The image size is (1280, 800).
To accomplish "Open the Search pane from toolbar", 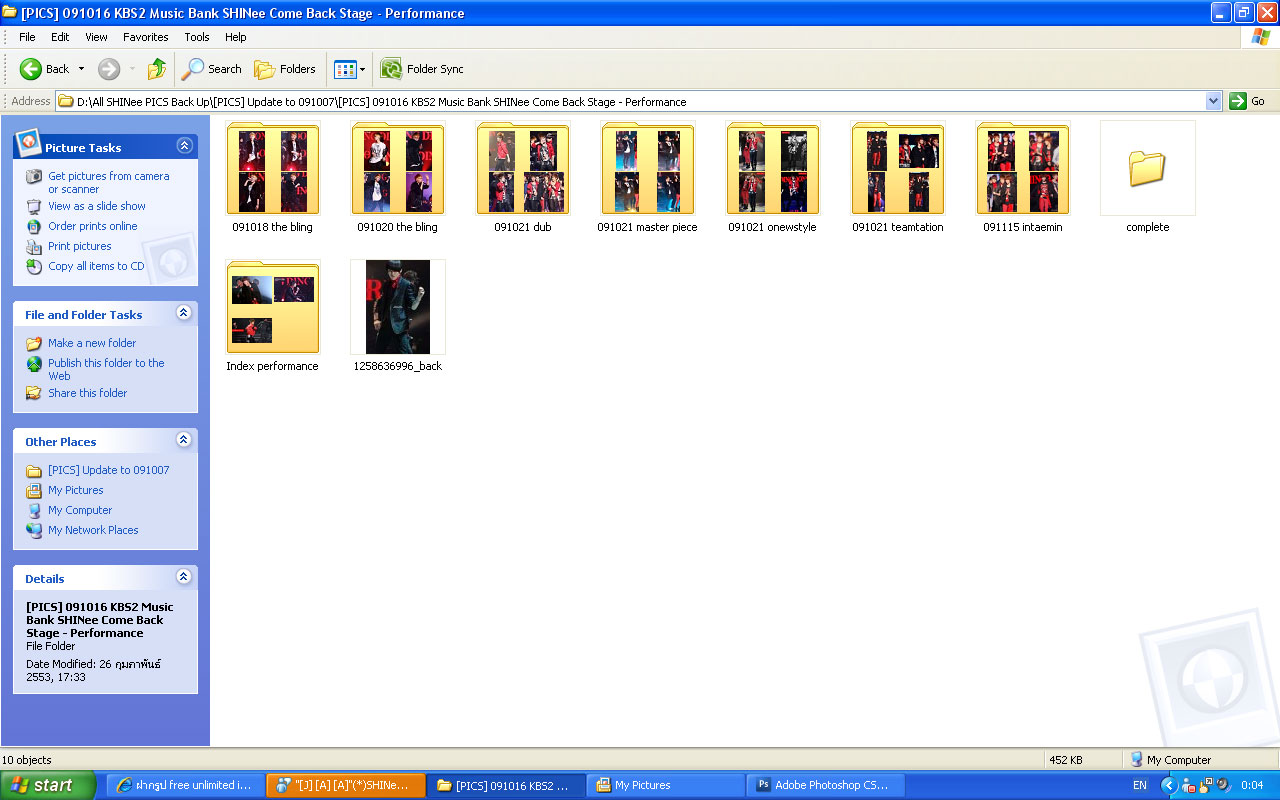I will tap(212, 69).
